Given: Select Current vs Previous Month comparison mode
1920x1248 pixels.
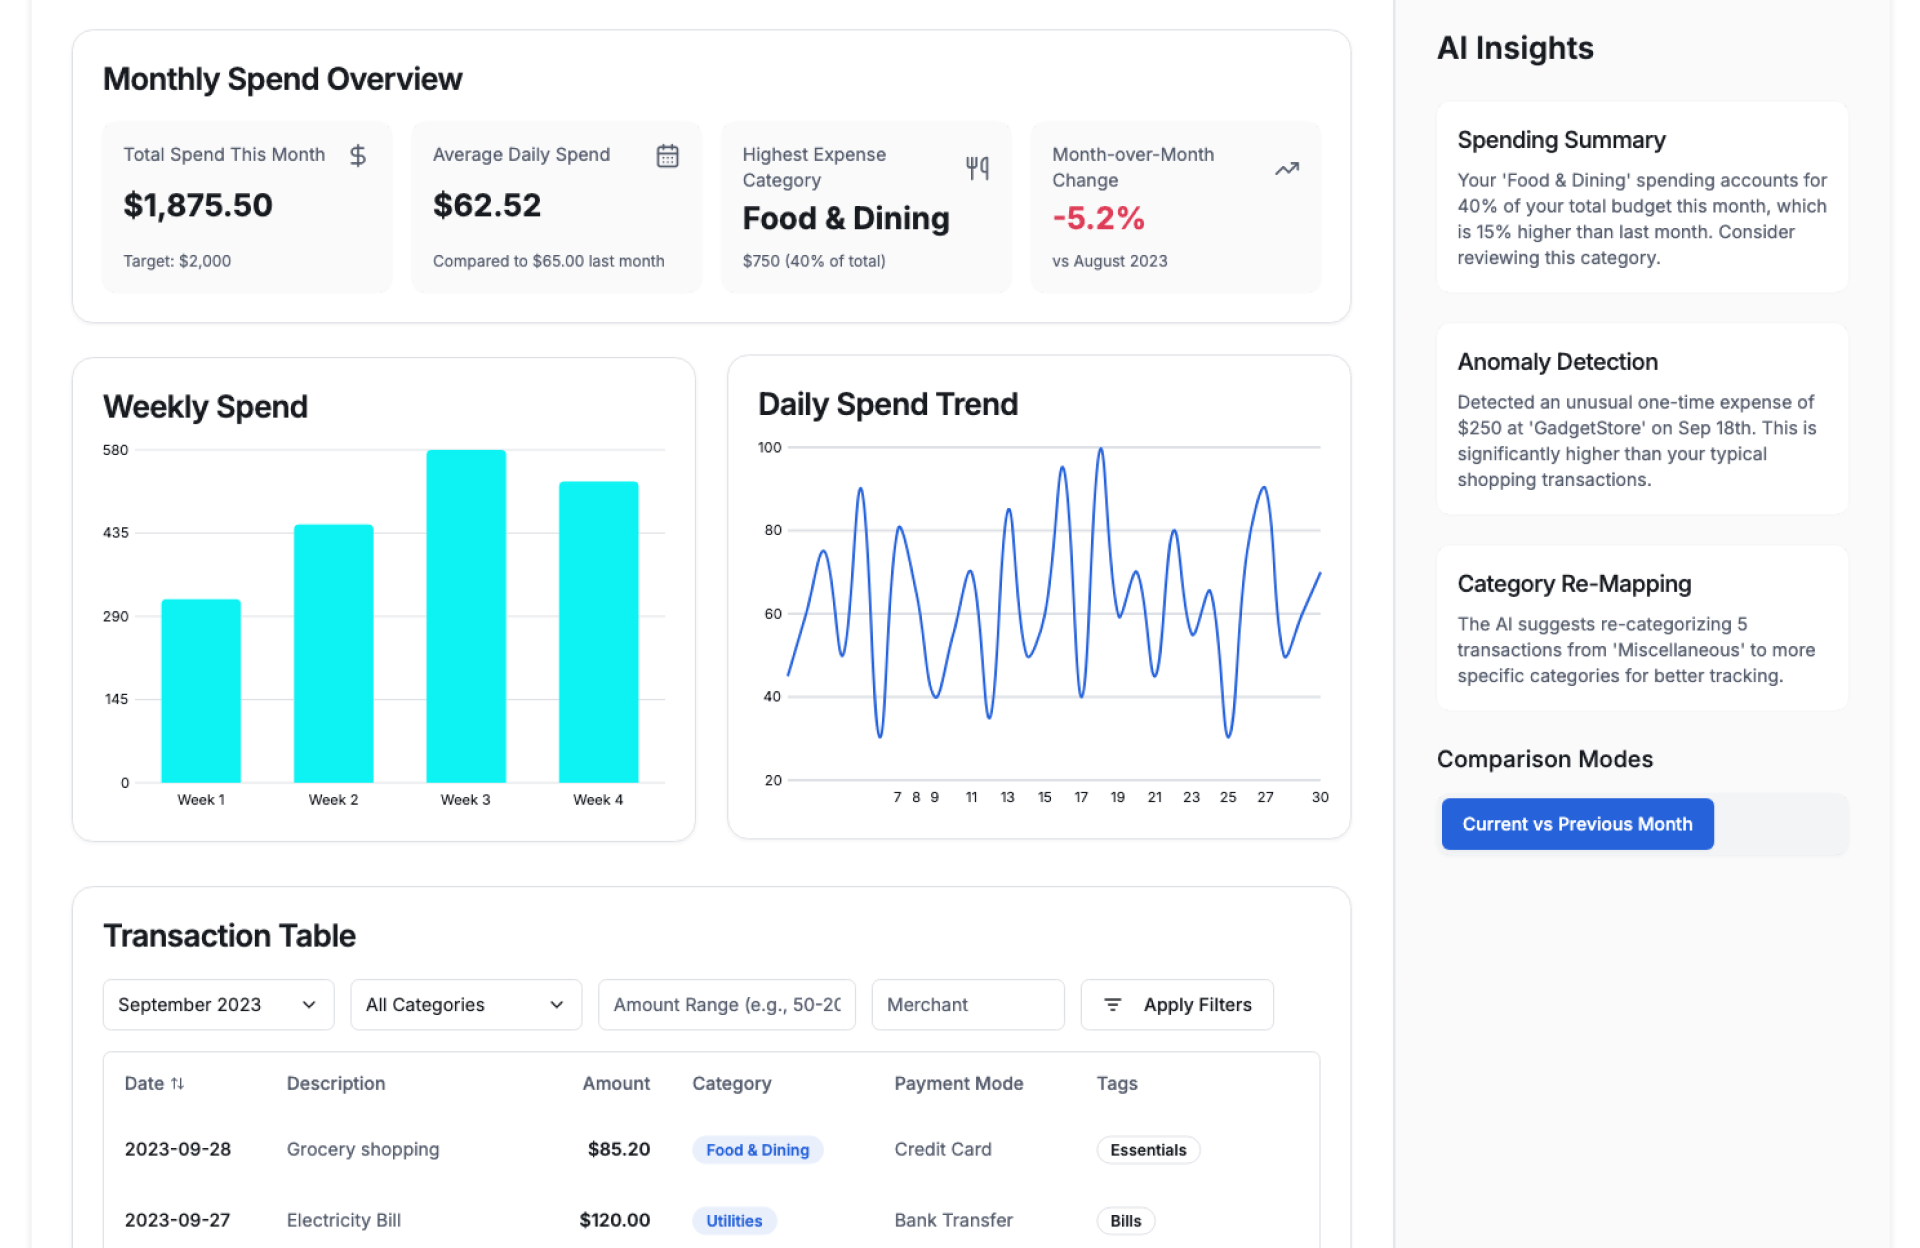Looking at the screenshot, I should click(x=1576, y=824).
